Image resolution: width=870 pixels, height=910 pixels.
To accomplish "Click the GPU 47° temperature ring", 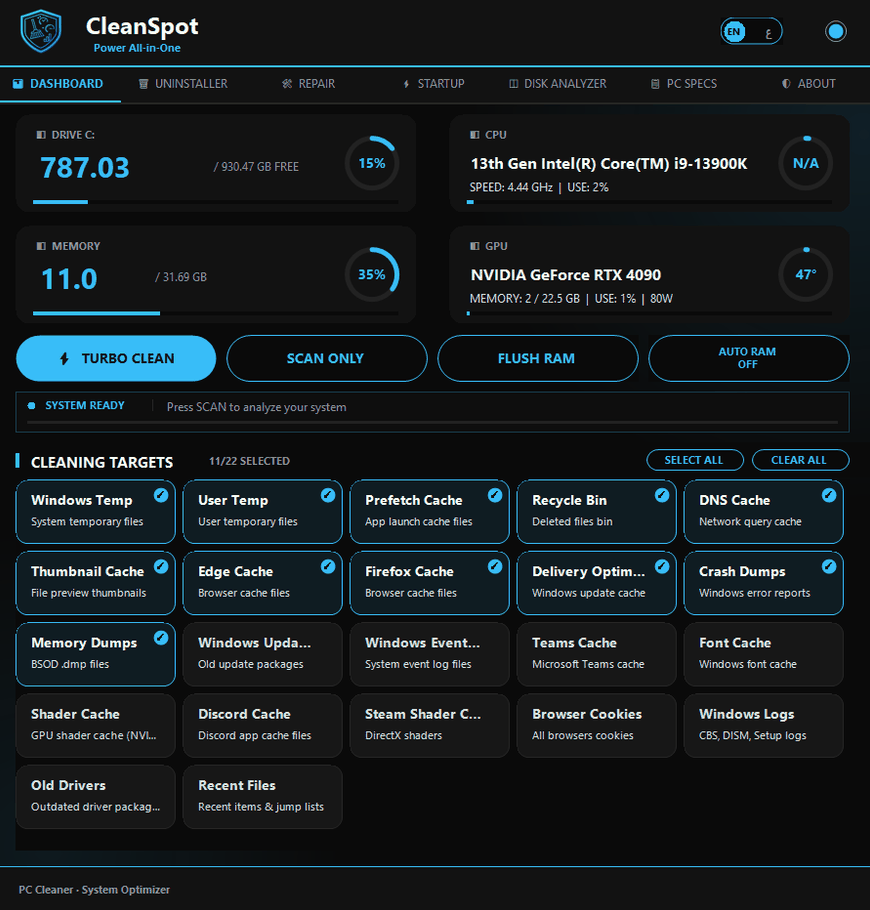I will [x=806, y=275].
